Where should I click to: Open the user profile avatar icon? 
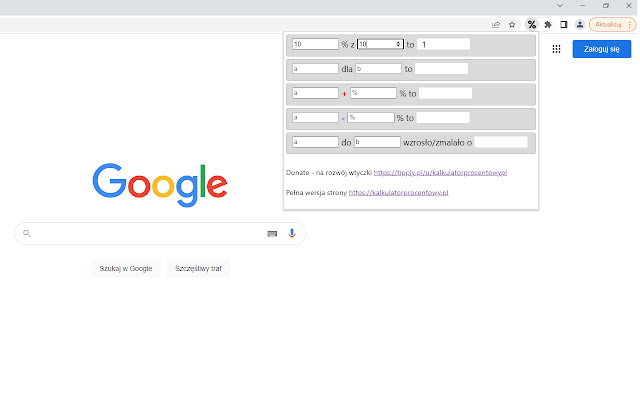(x=580, y=24)
